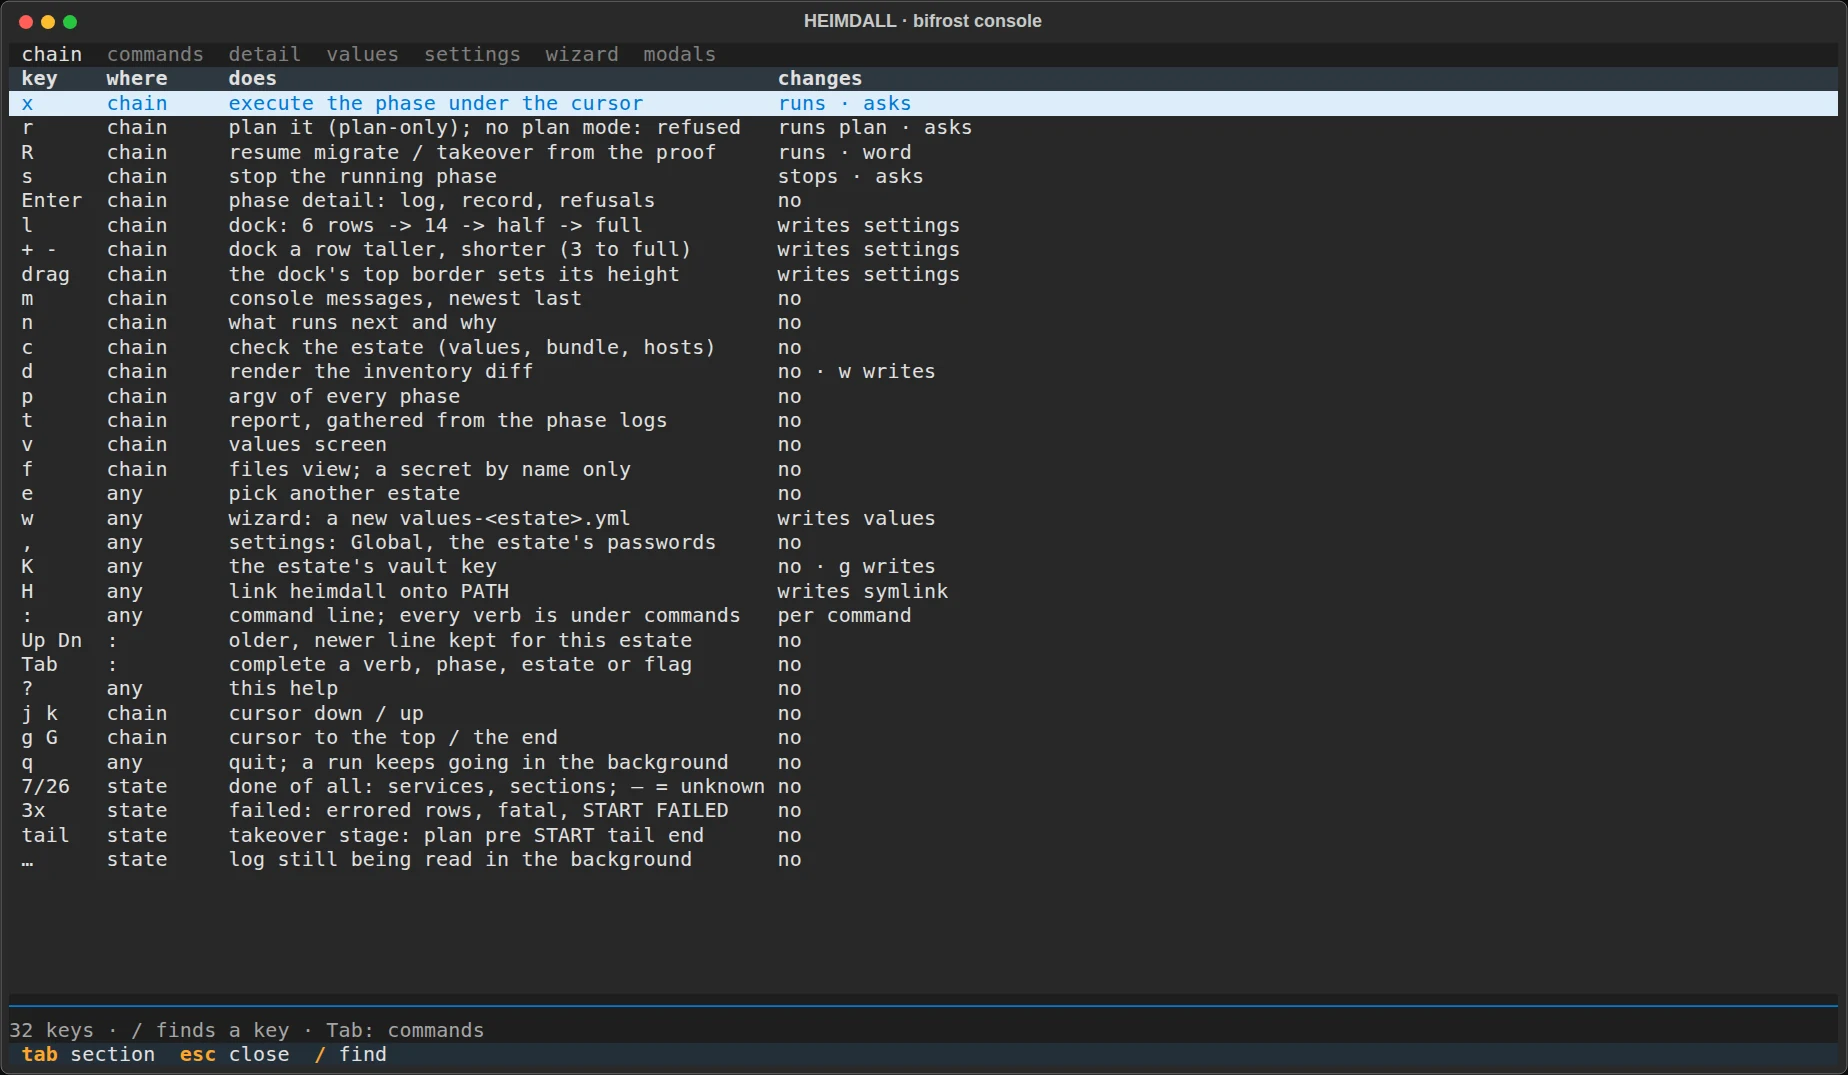Click the 'drag' key cell
Image resolution: width=1848 pixels, height=1075 pixels.
tap(46, 274)
